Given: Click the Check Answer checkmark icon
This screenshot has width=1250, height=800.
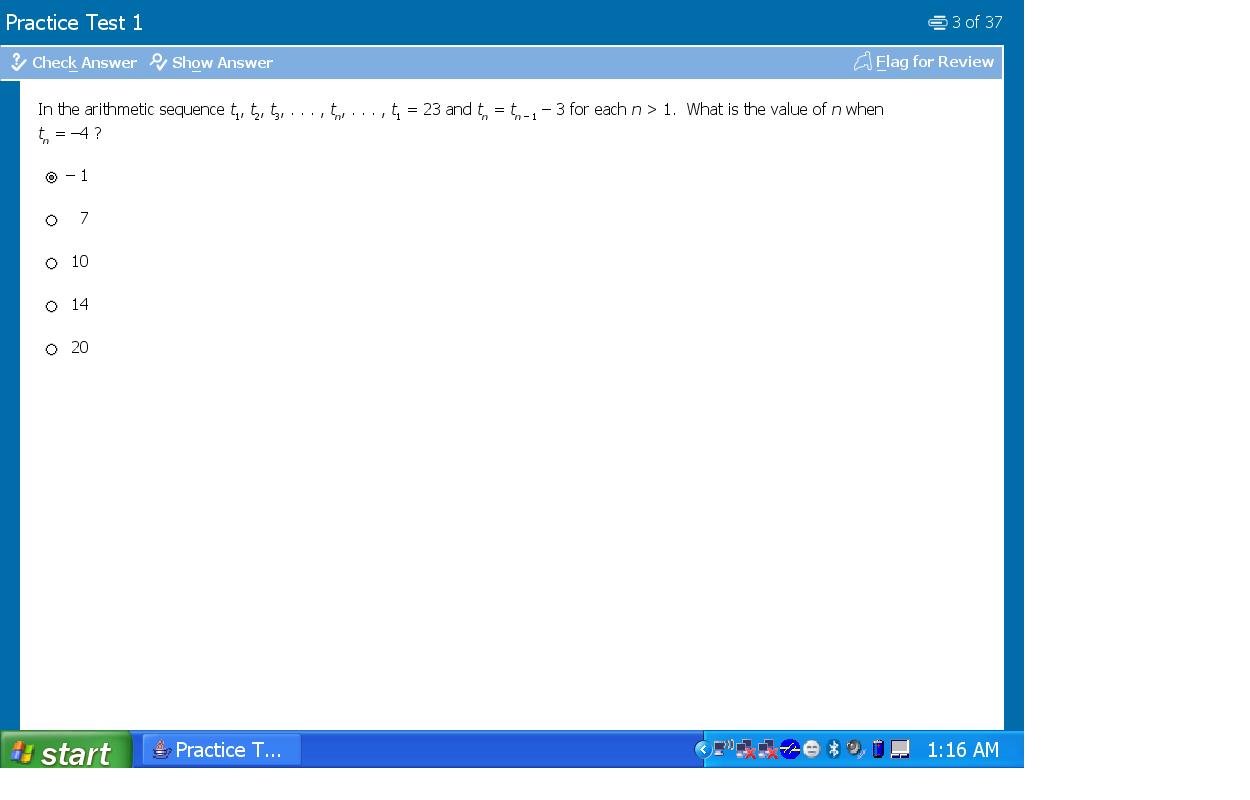Looking at the screenshot, I should pos(19,62).
